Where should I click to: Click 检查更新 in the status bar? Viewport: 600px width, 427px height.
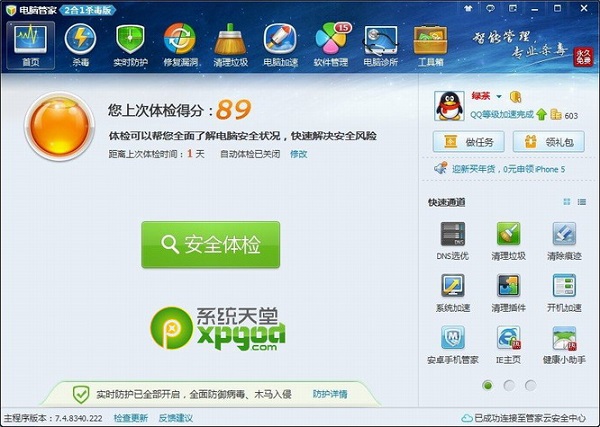tap(130, 418)
